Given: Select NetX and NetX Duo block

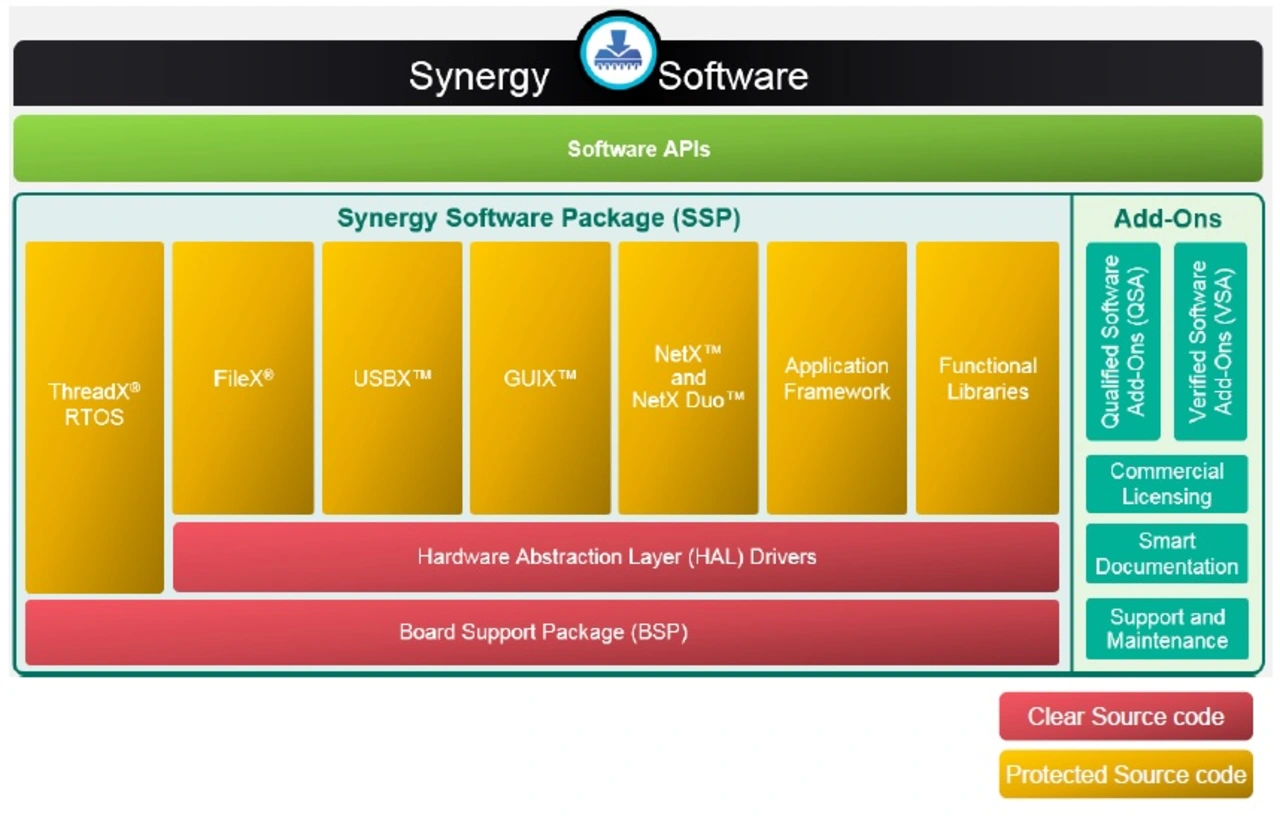Looking at the screenshot, I should click(x=688, y=378).
